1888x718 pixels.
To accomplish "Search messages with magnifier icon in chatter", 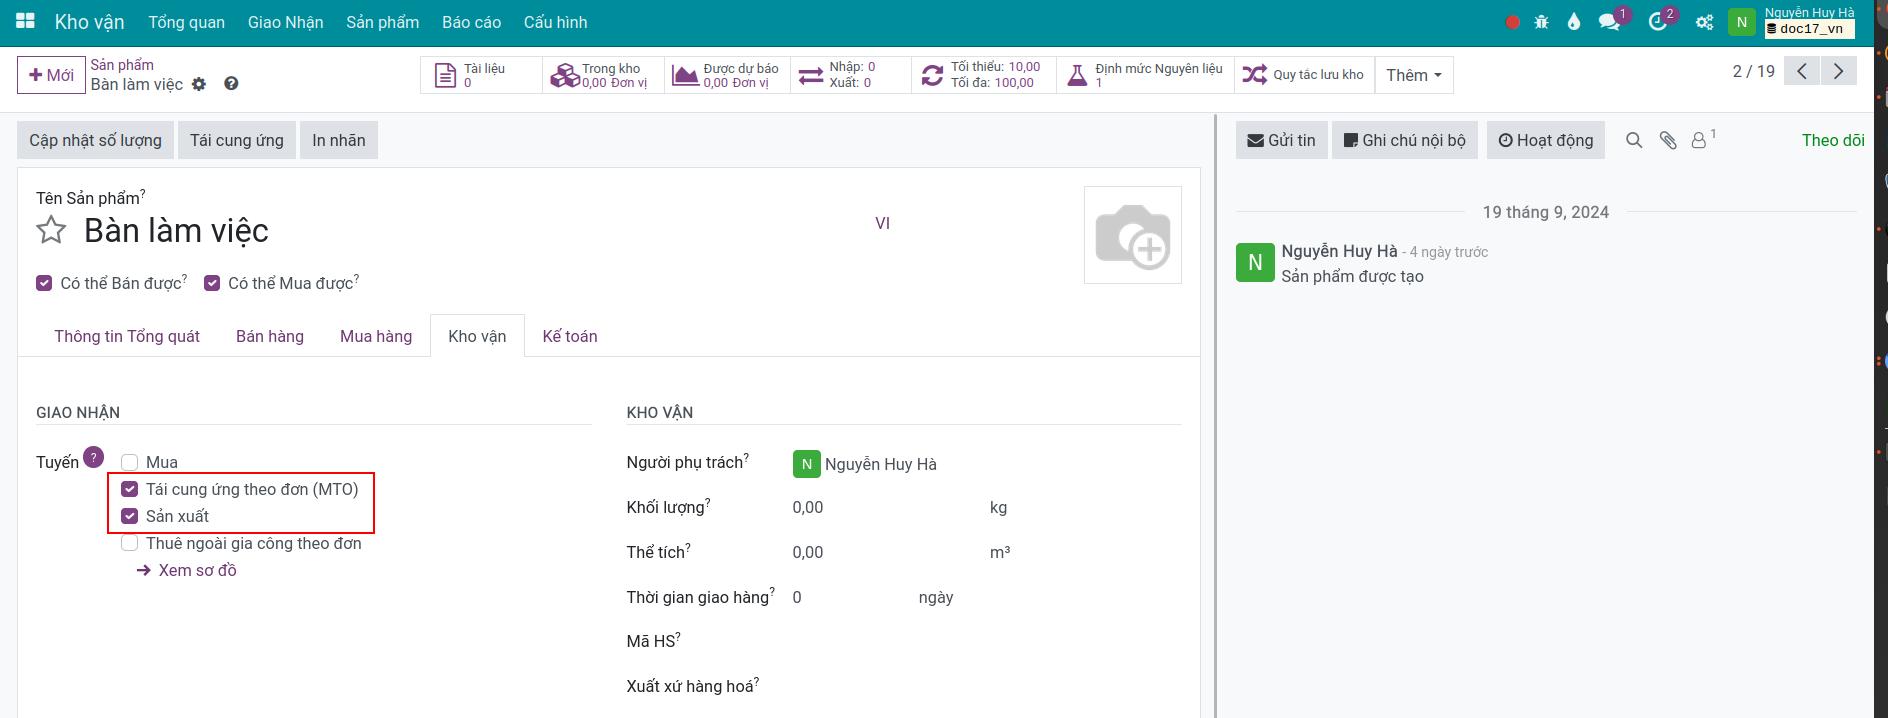I will pyautogui.click(x=1634, y=141).
